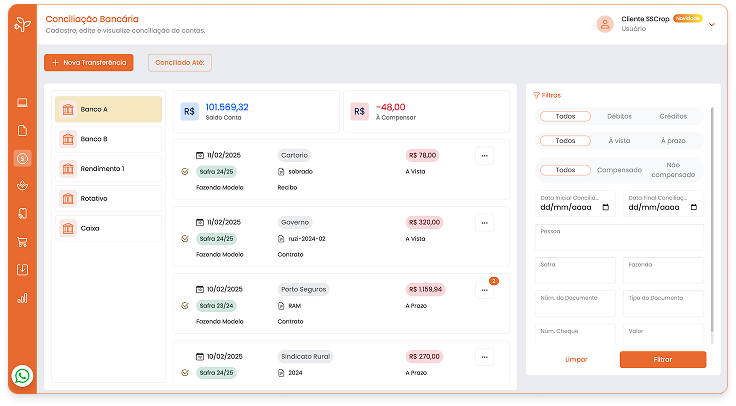The width and height of the screenshot is (736, 406).
Task: Click the Nova Transferência button
Action: 88,62
